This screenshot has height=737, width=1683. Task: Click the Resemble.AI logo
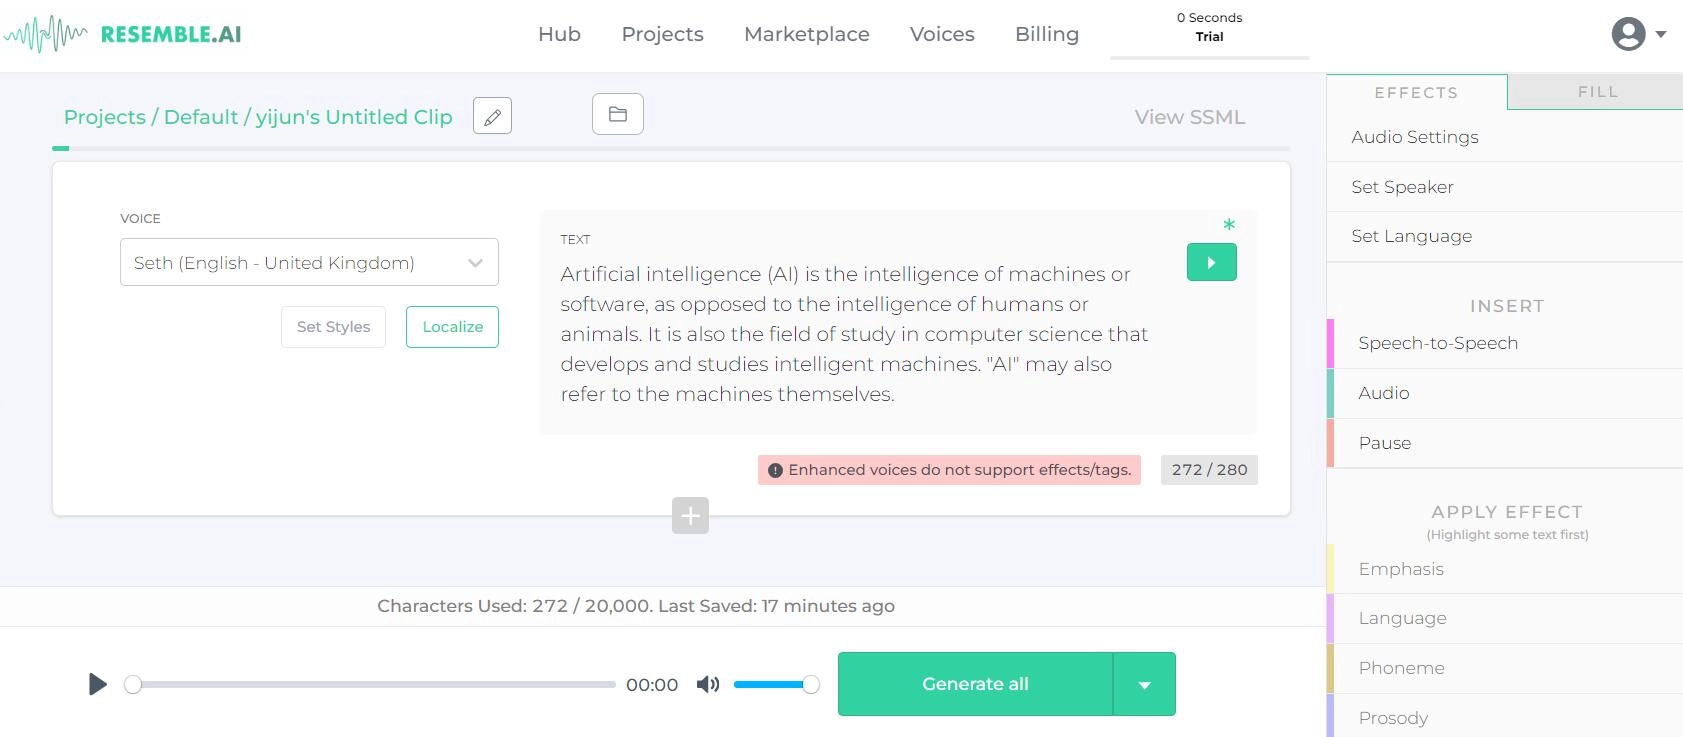pos(124,34)
